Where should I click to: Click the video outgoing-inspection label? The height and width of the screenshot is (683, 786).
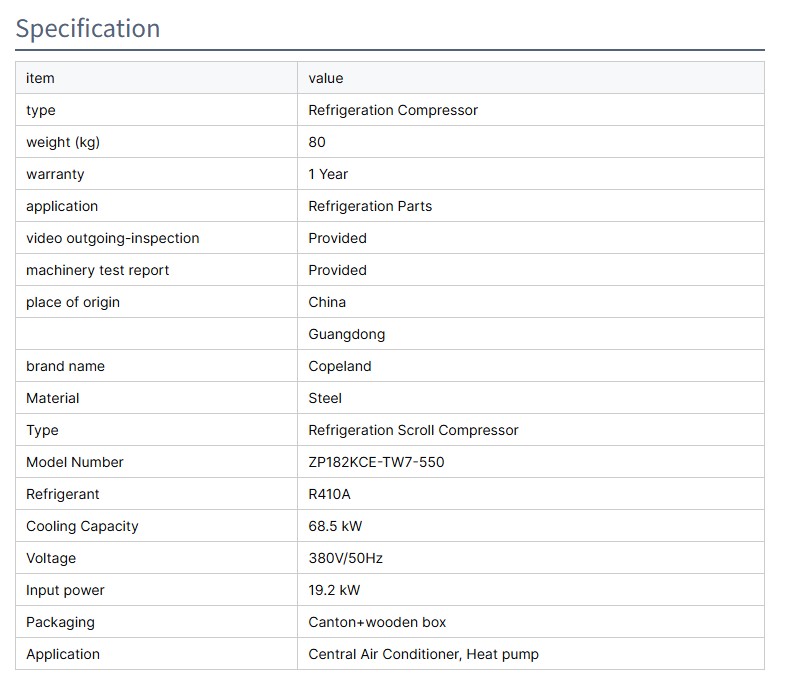pos(112,238)
